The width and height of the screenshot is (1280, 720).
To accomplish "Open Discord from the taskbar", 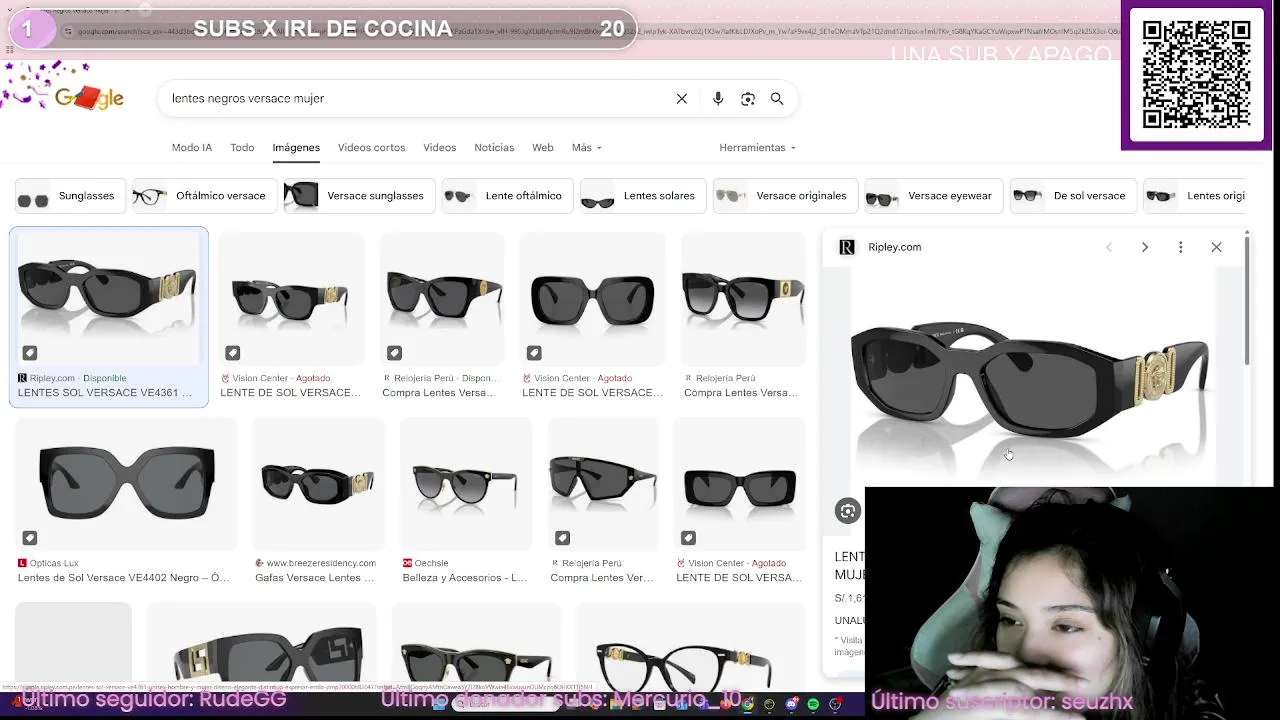I will (x=791, y=704).
